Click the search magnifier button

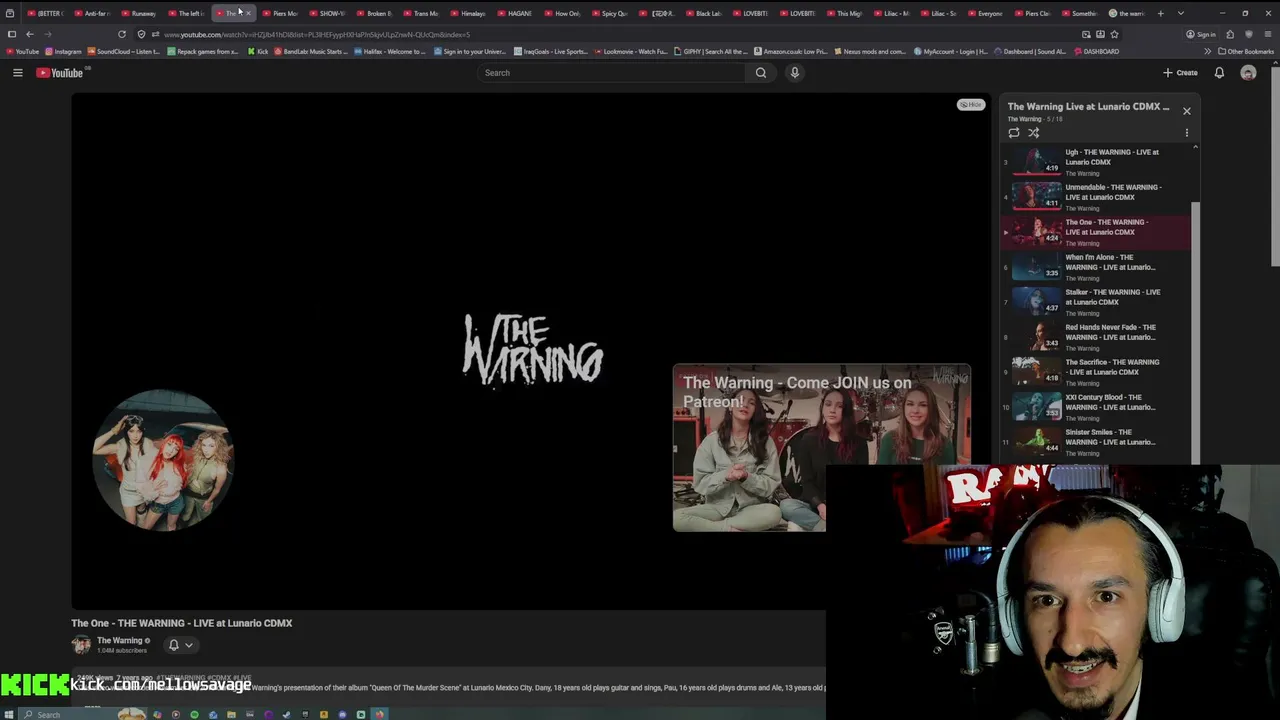coord(761,73)
